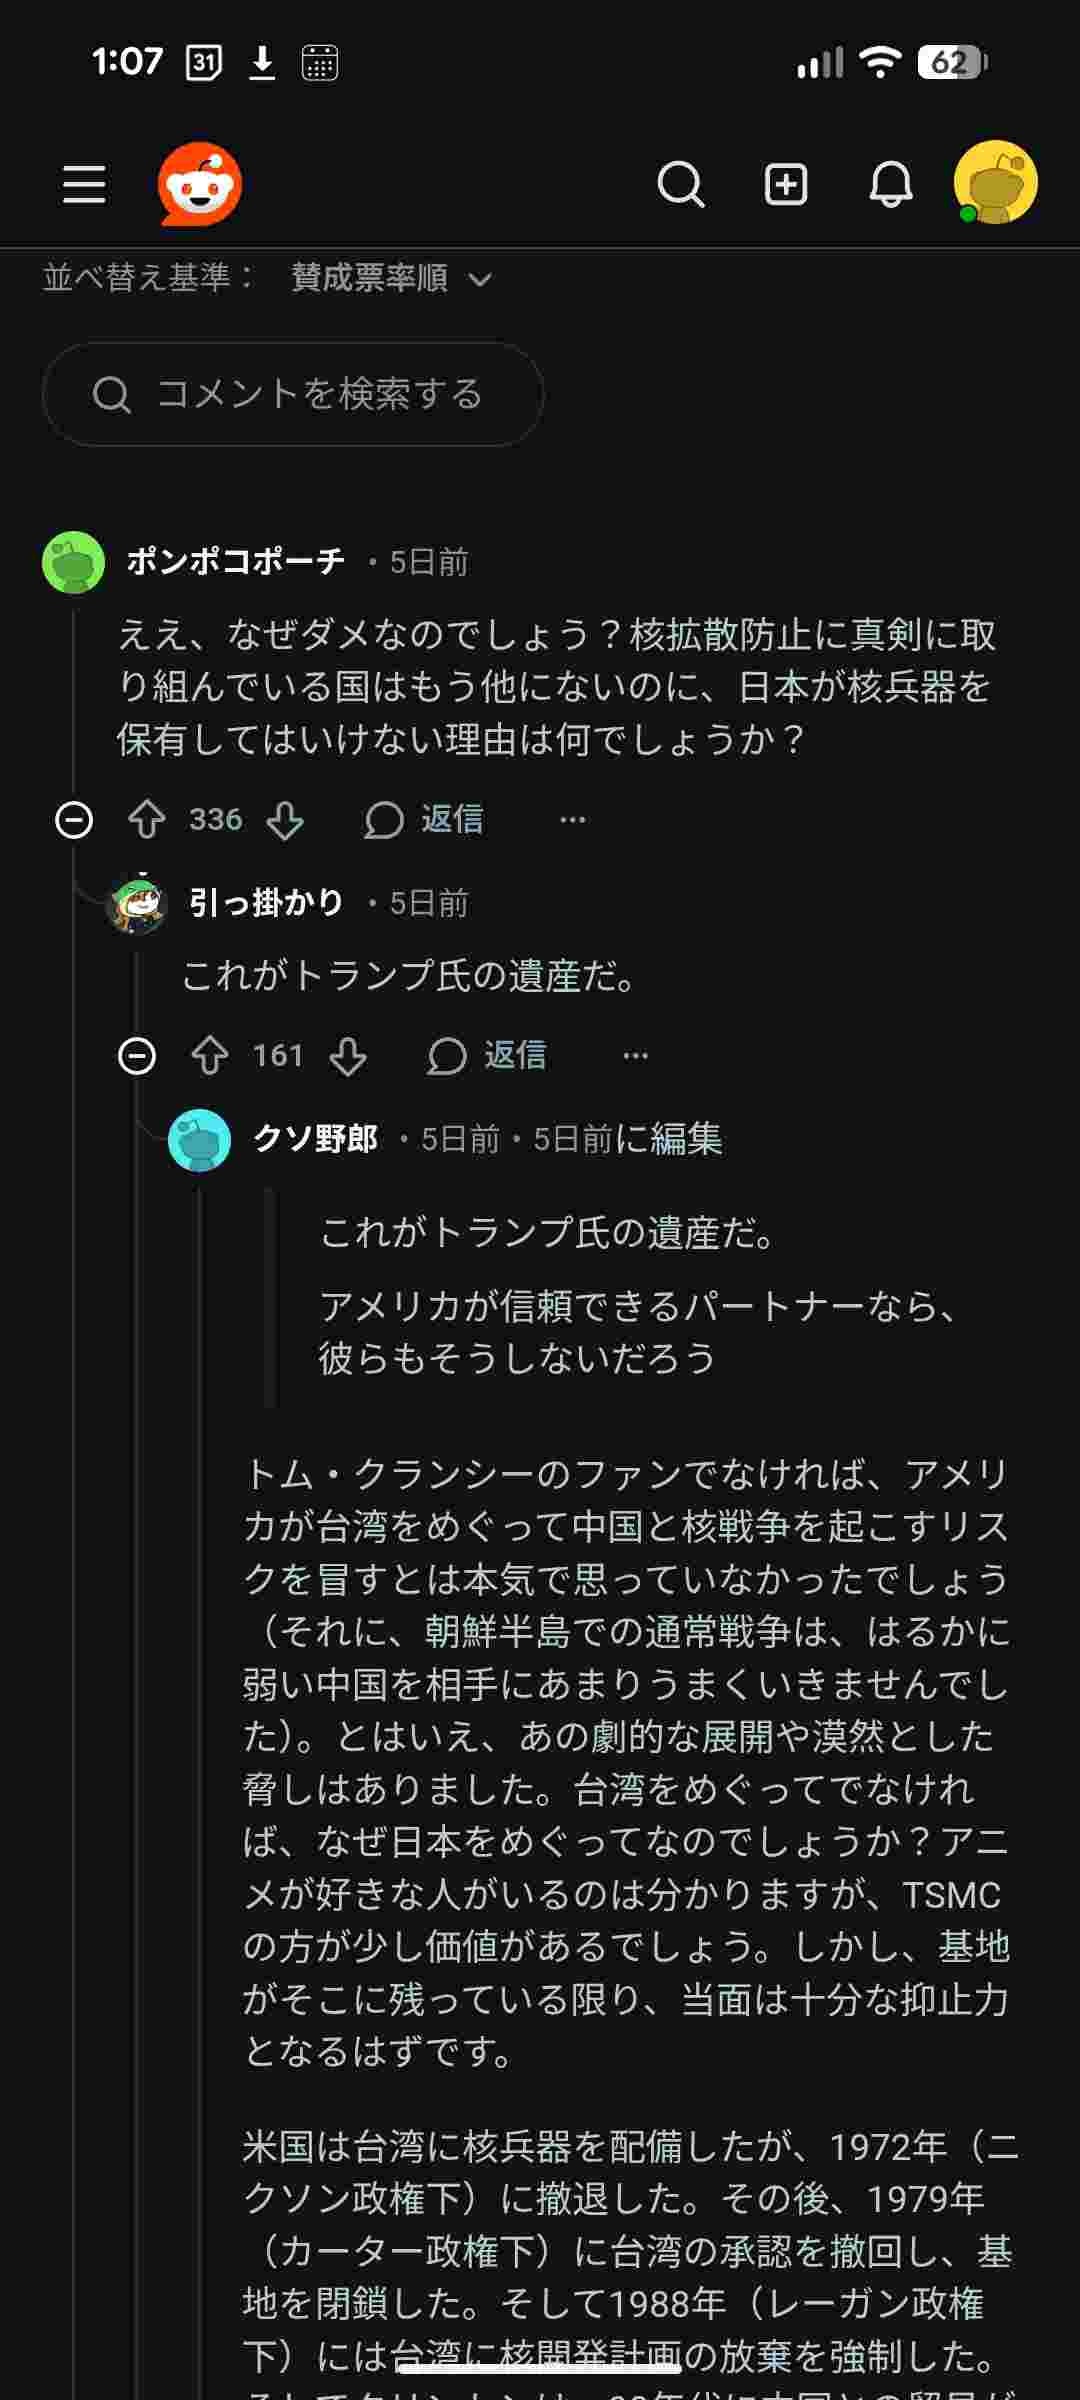Tap ポンポコポーチ's green avatar
1080x2400 pixels.
click(74, 562)
